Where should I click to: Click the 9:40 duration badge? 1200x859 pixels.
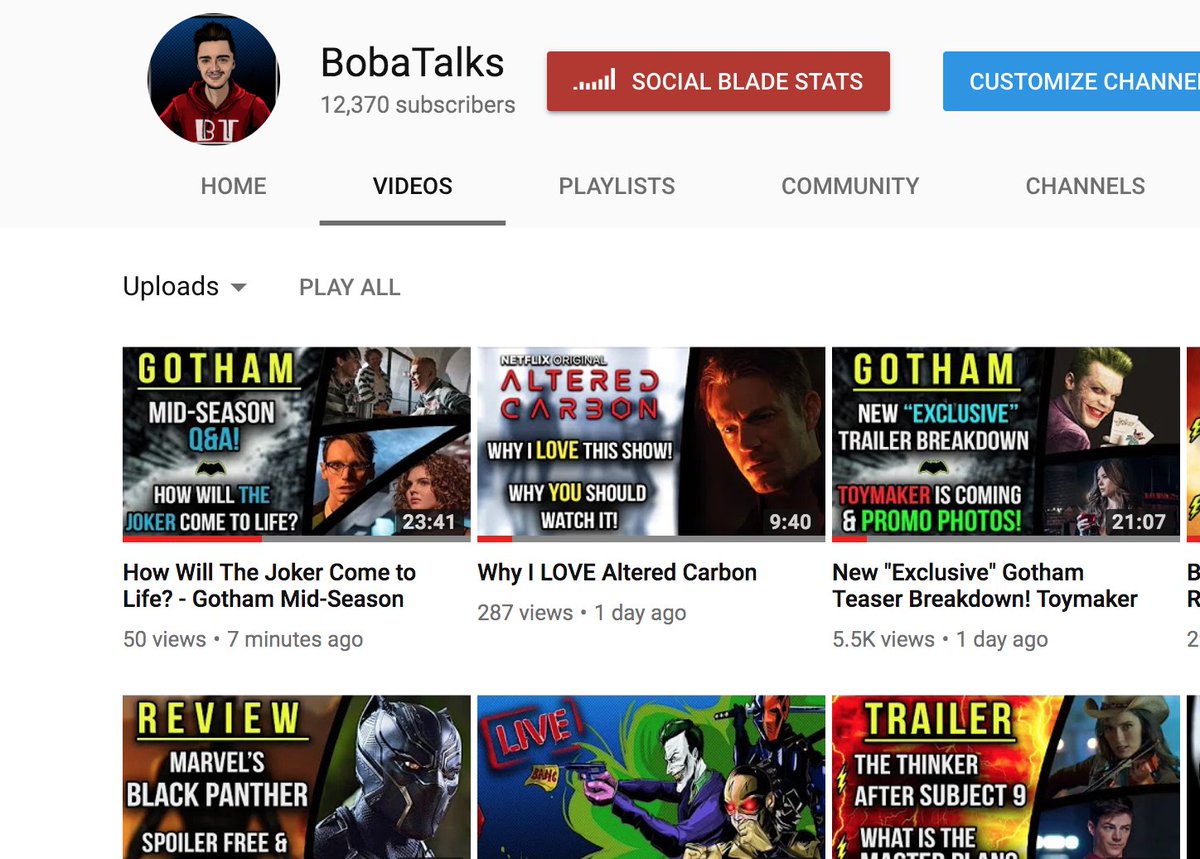(x=790, y=521)
